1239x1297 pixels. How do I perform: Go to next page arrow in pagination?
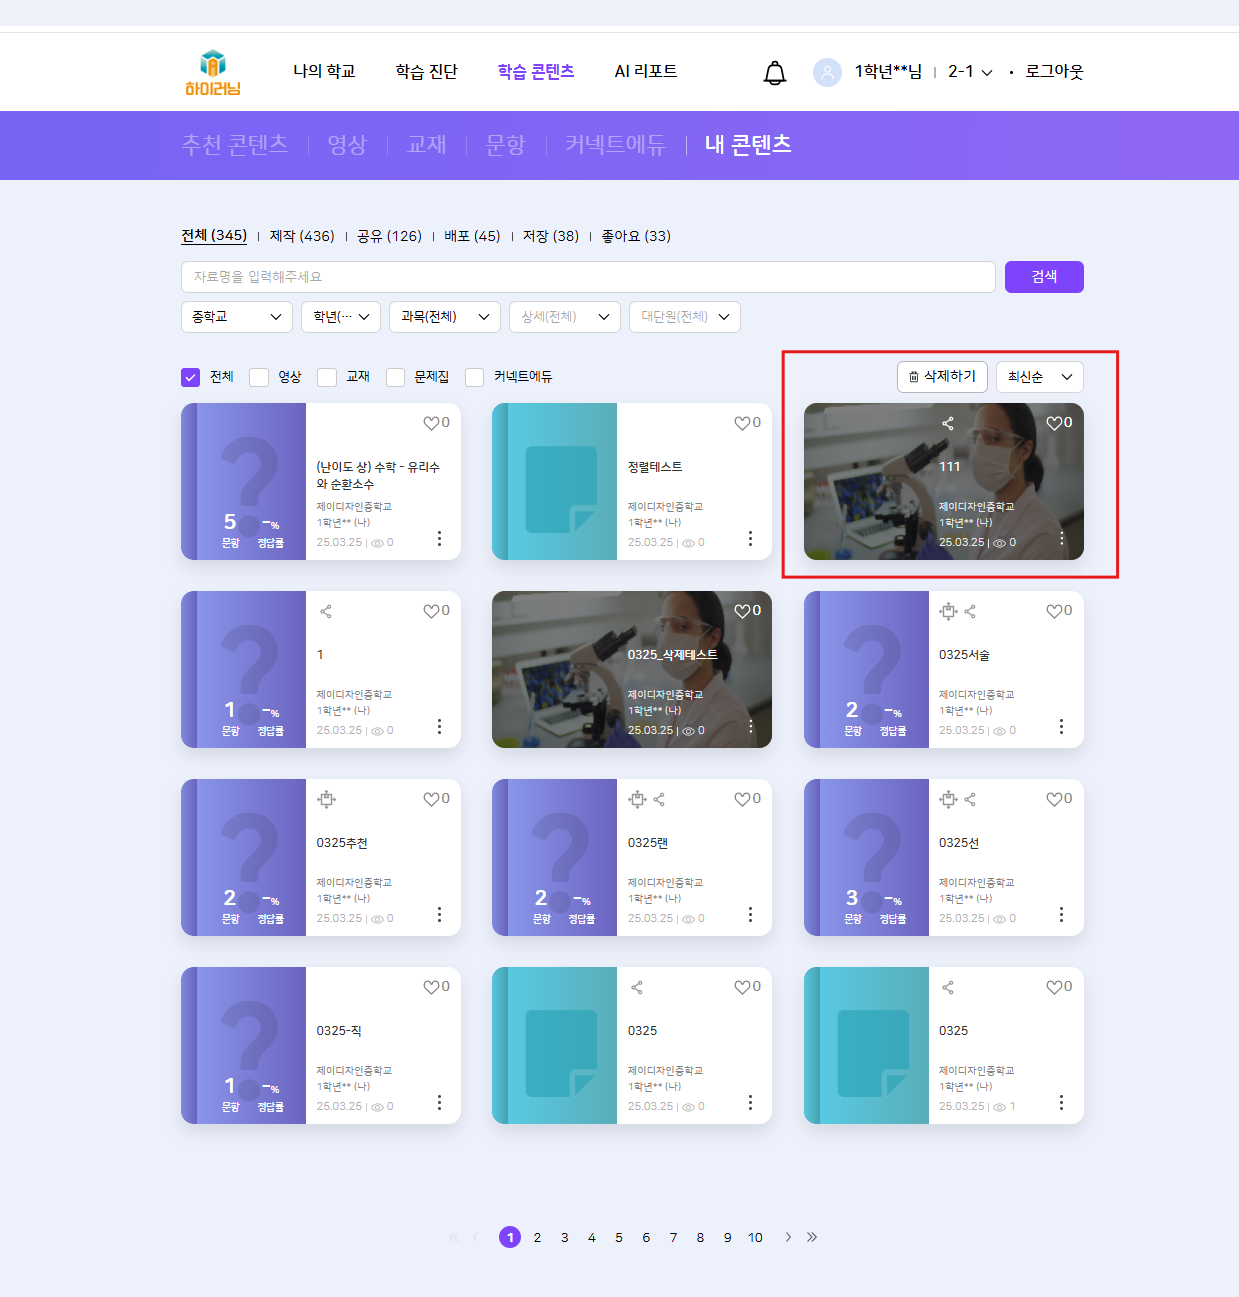pyautogui.click(x=788, y=1237)
